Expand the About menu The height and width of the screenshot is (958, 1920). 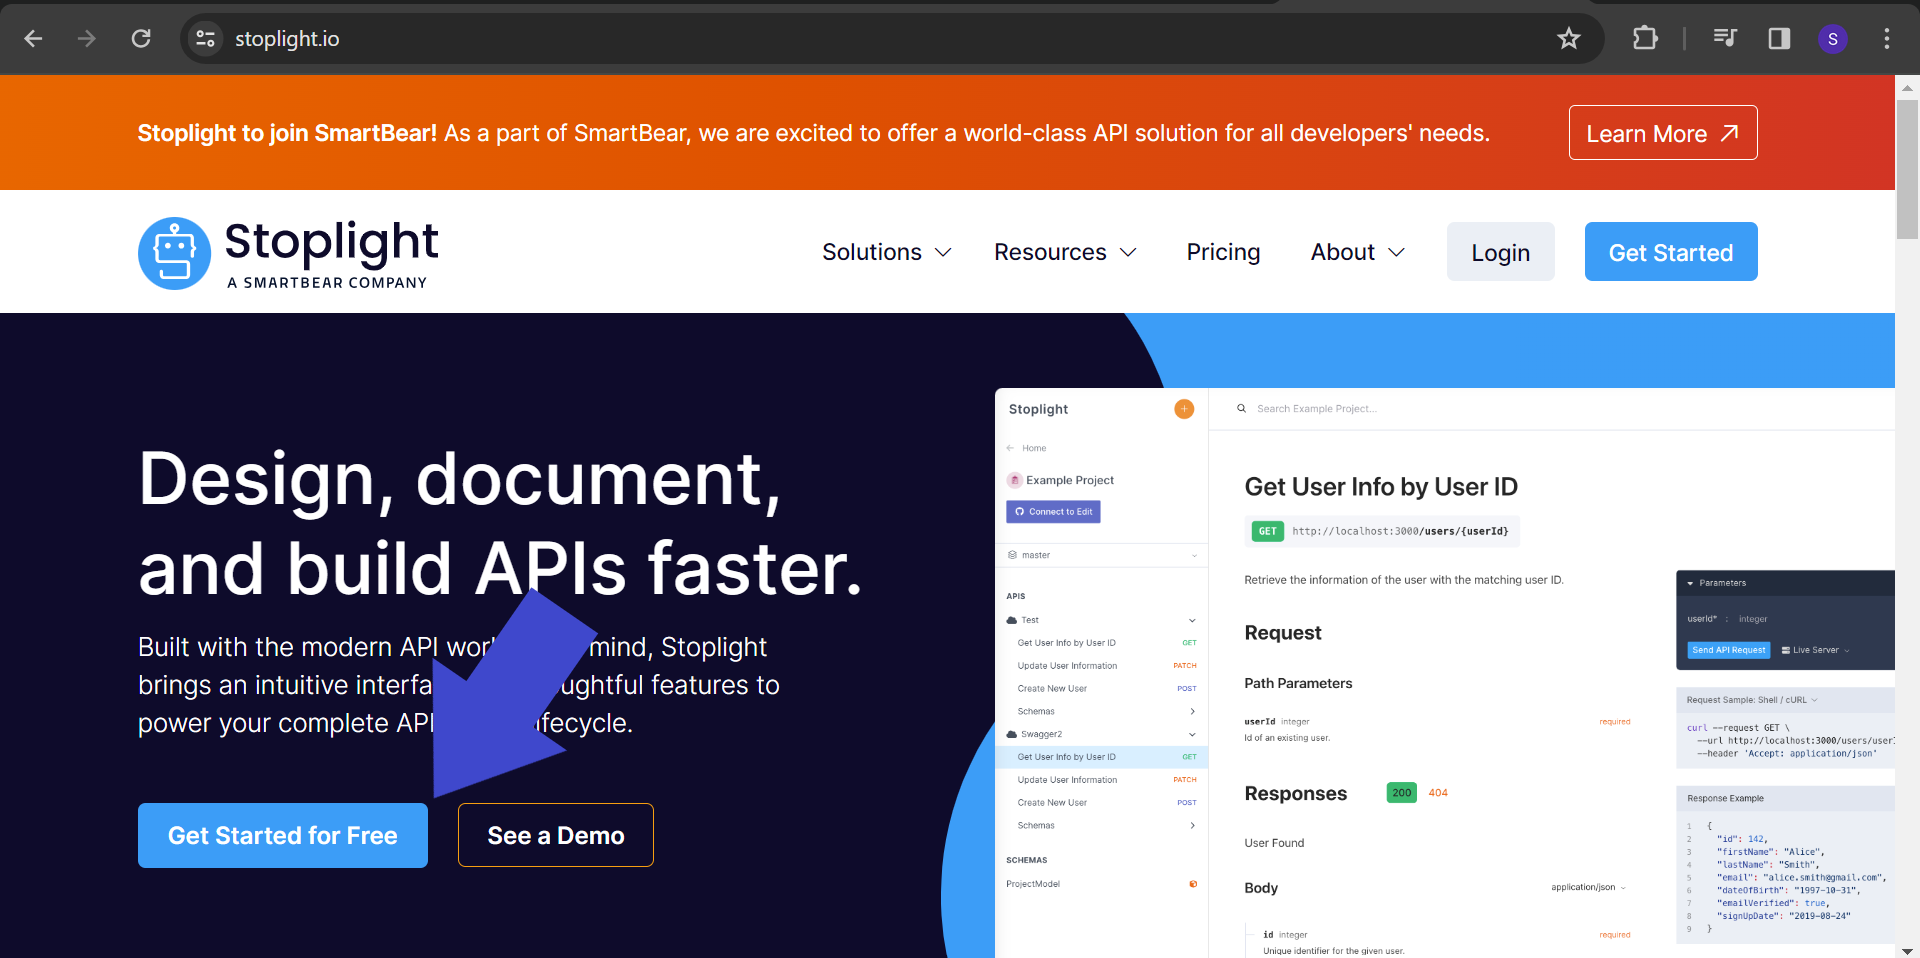[x=1358, y=252]
